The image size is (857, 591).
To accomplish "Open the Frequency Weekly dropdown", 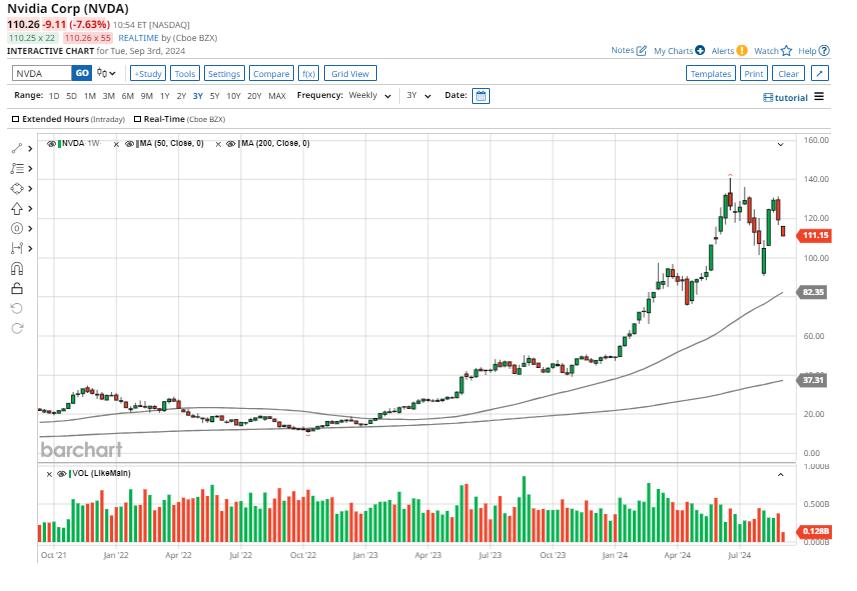I will tap(371, 96).
